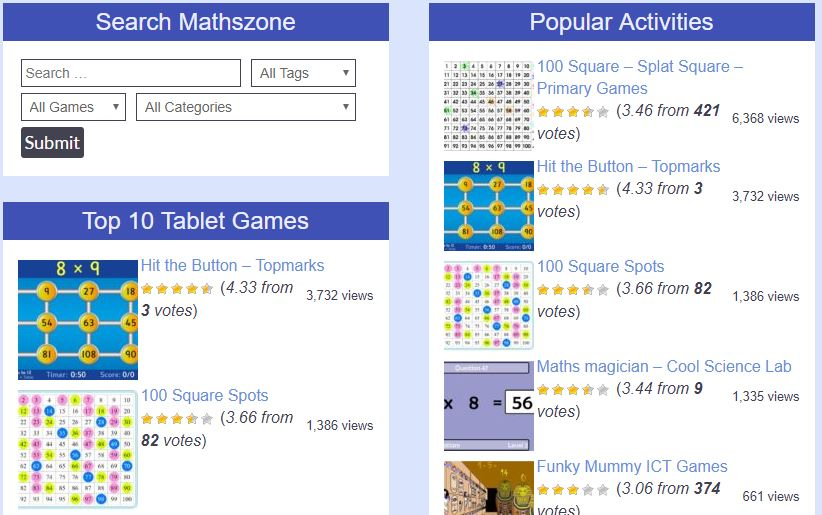Open the Splat Square thumbnail in Popular Activities
The width and height of the screenshot is (822, 515).
coord(489,105)
